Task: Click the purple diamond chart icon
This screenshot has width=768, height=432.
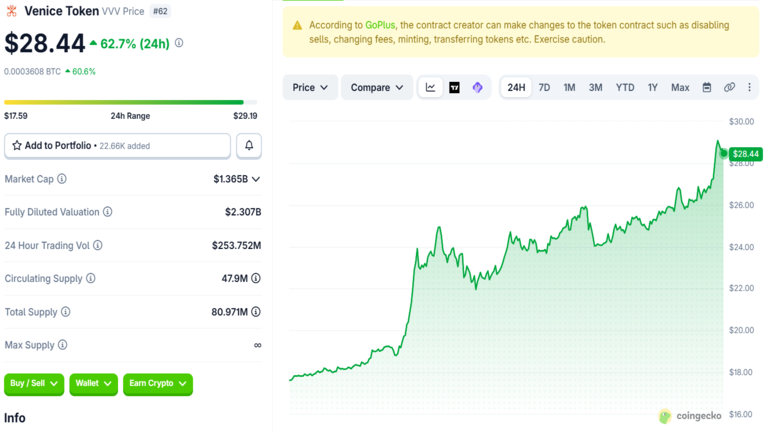Action: click(478, 87)
